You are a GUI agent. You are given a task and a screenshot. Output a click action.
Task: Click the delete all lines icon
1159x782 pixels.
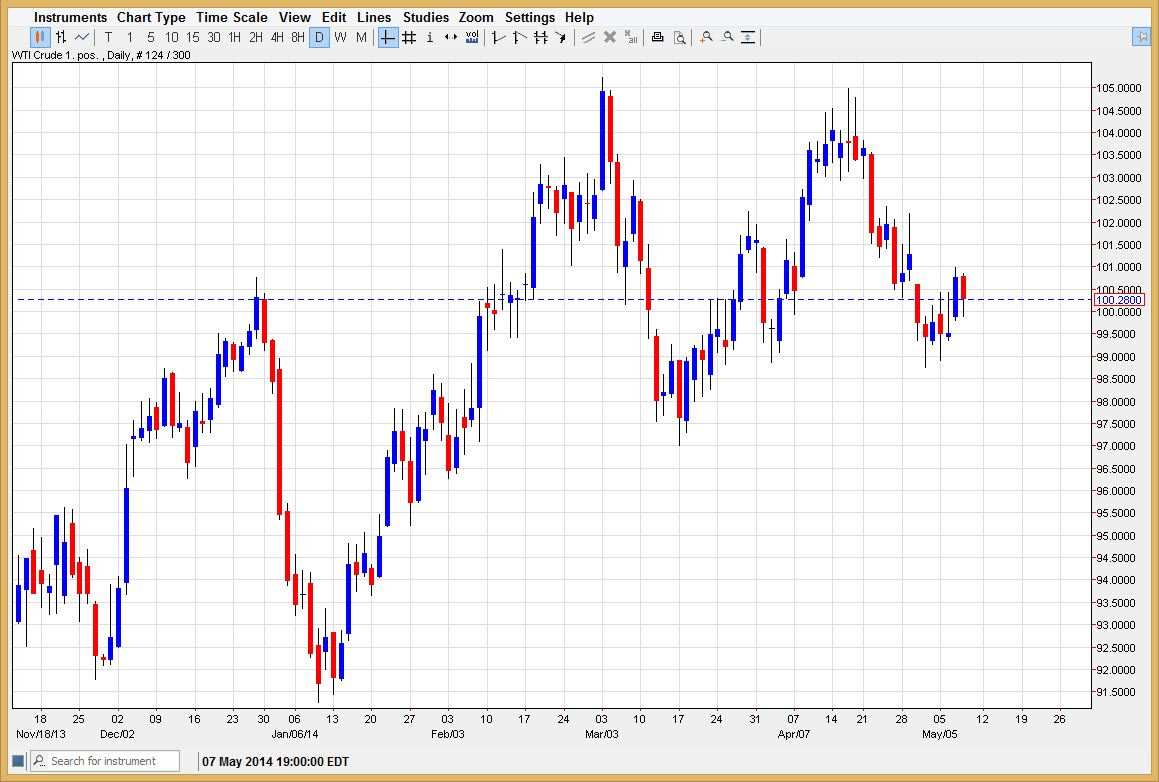(630, 37)
